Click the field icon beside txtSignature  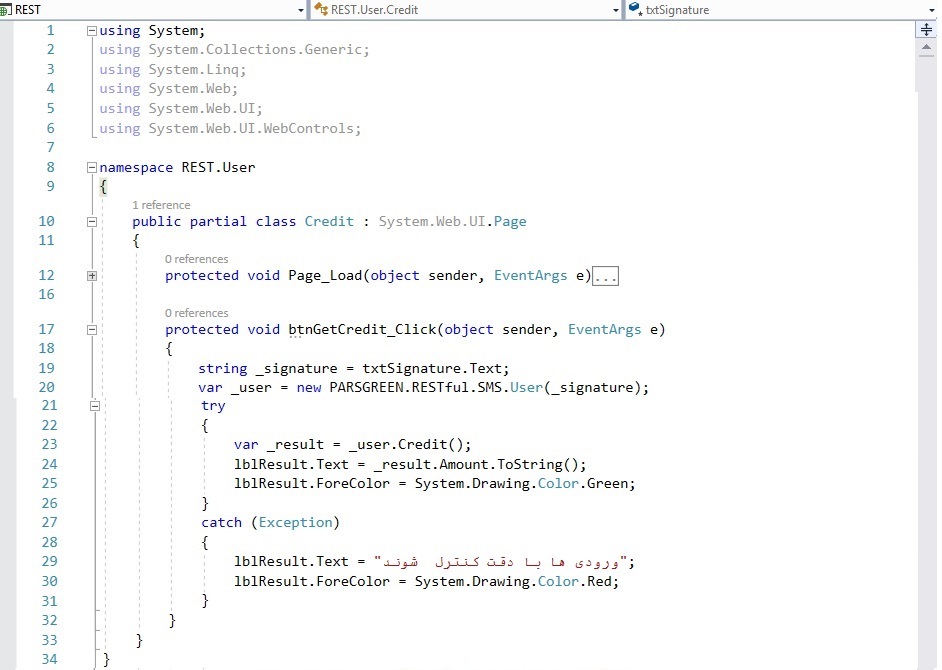pyautogui.click(x=636, y=10)
